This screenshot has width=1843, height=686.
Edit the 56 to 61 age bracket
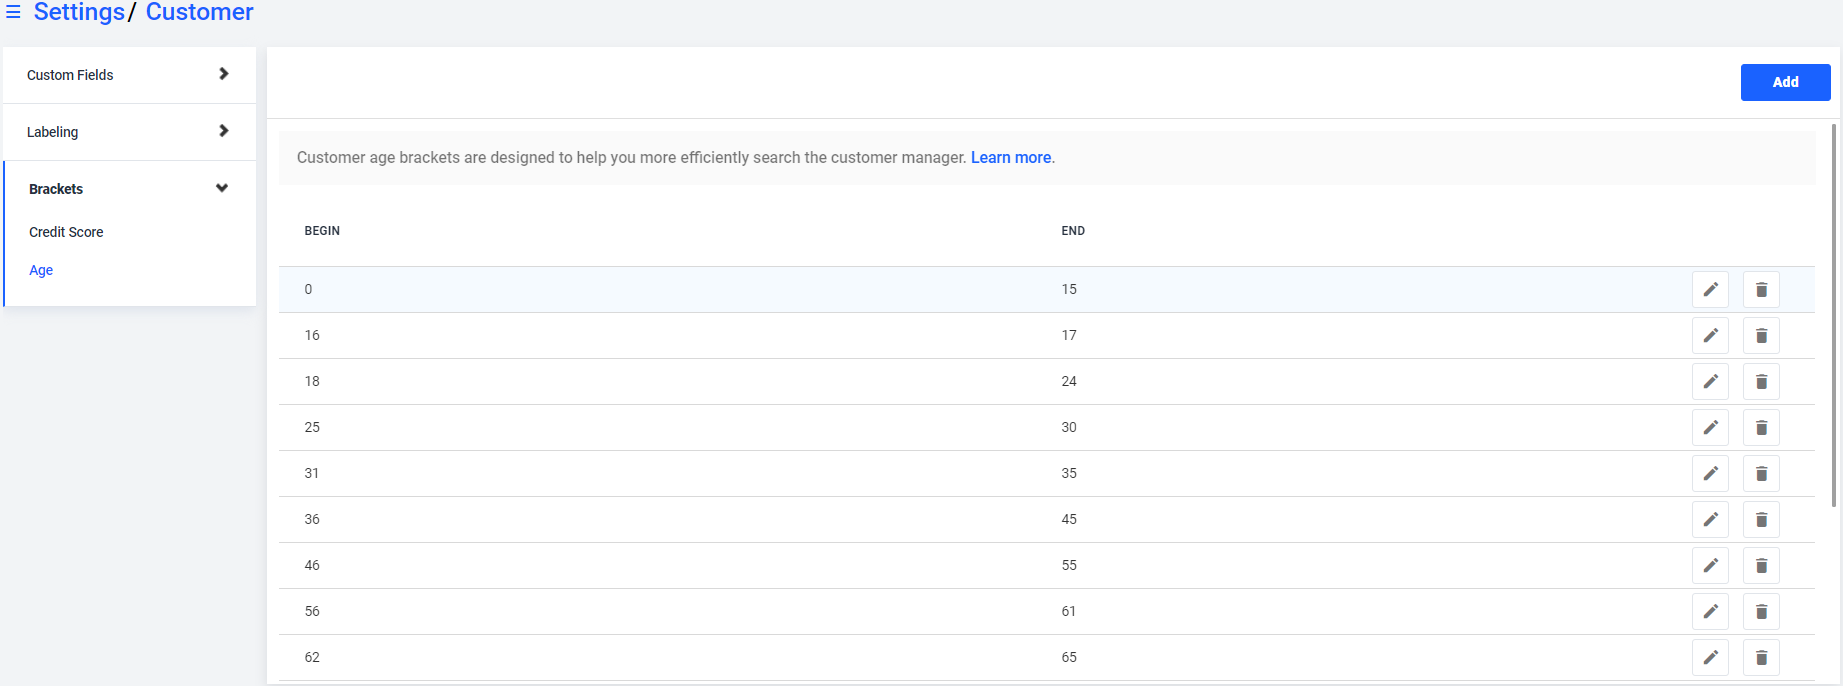coord(1710,612)
